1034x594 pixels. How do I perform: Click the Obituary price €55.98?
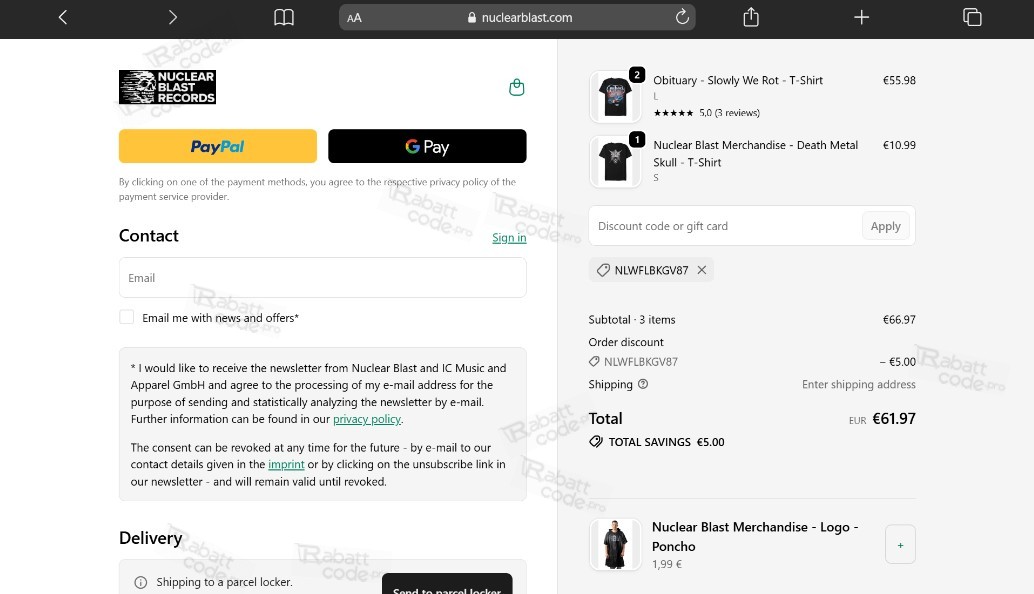click(899, 80)
